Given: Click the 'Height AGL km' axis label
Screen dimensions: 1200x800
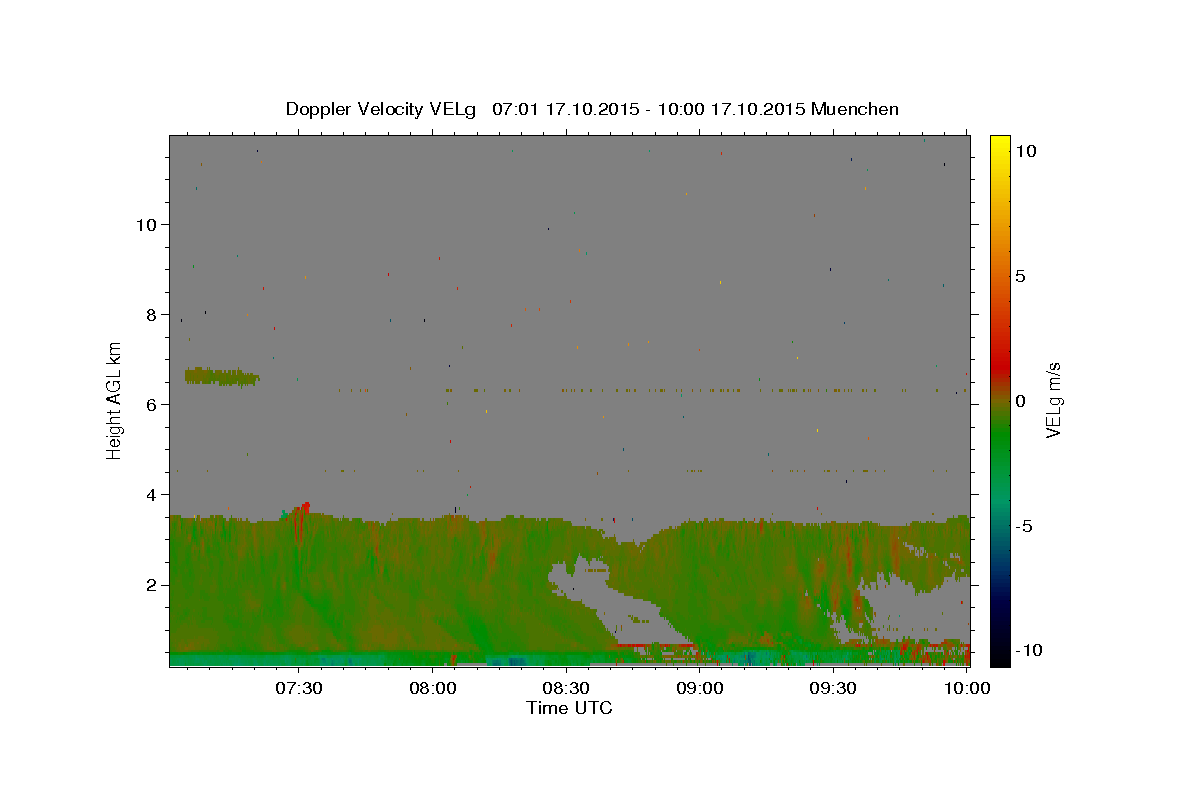Looking at the screenshot, I should pyautogui.click(x=115, y=401).
